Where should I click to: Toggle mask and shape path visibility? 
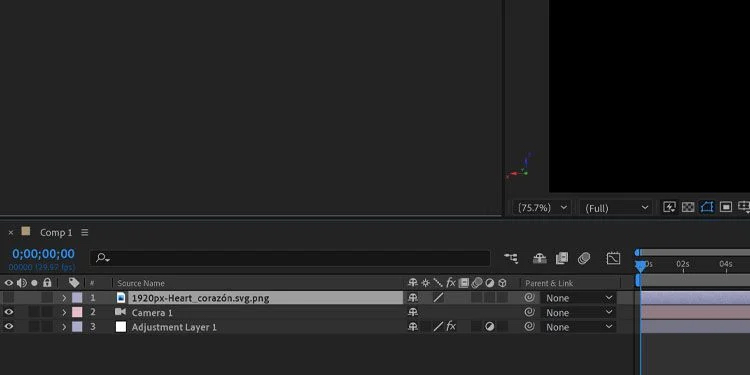click(x=707, y=207)
